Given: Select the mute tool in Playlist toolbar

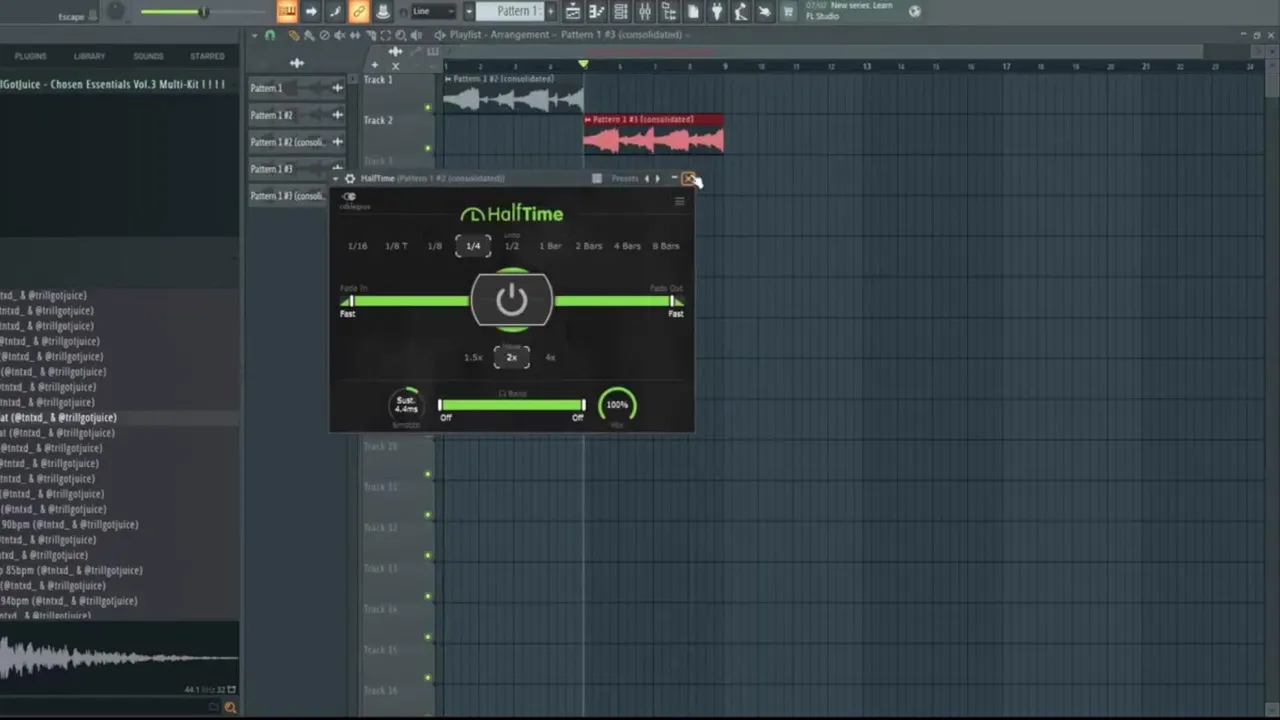Looking at the screenshot, I should point(339,35).
